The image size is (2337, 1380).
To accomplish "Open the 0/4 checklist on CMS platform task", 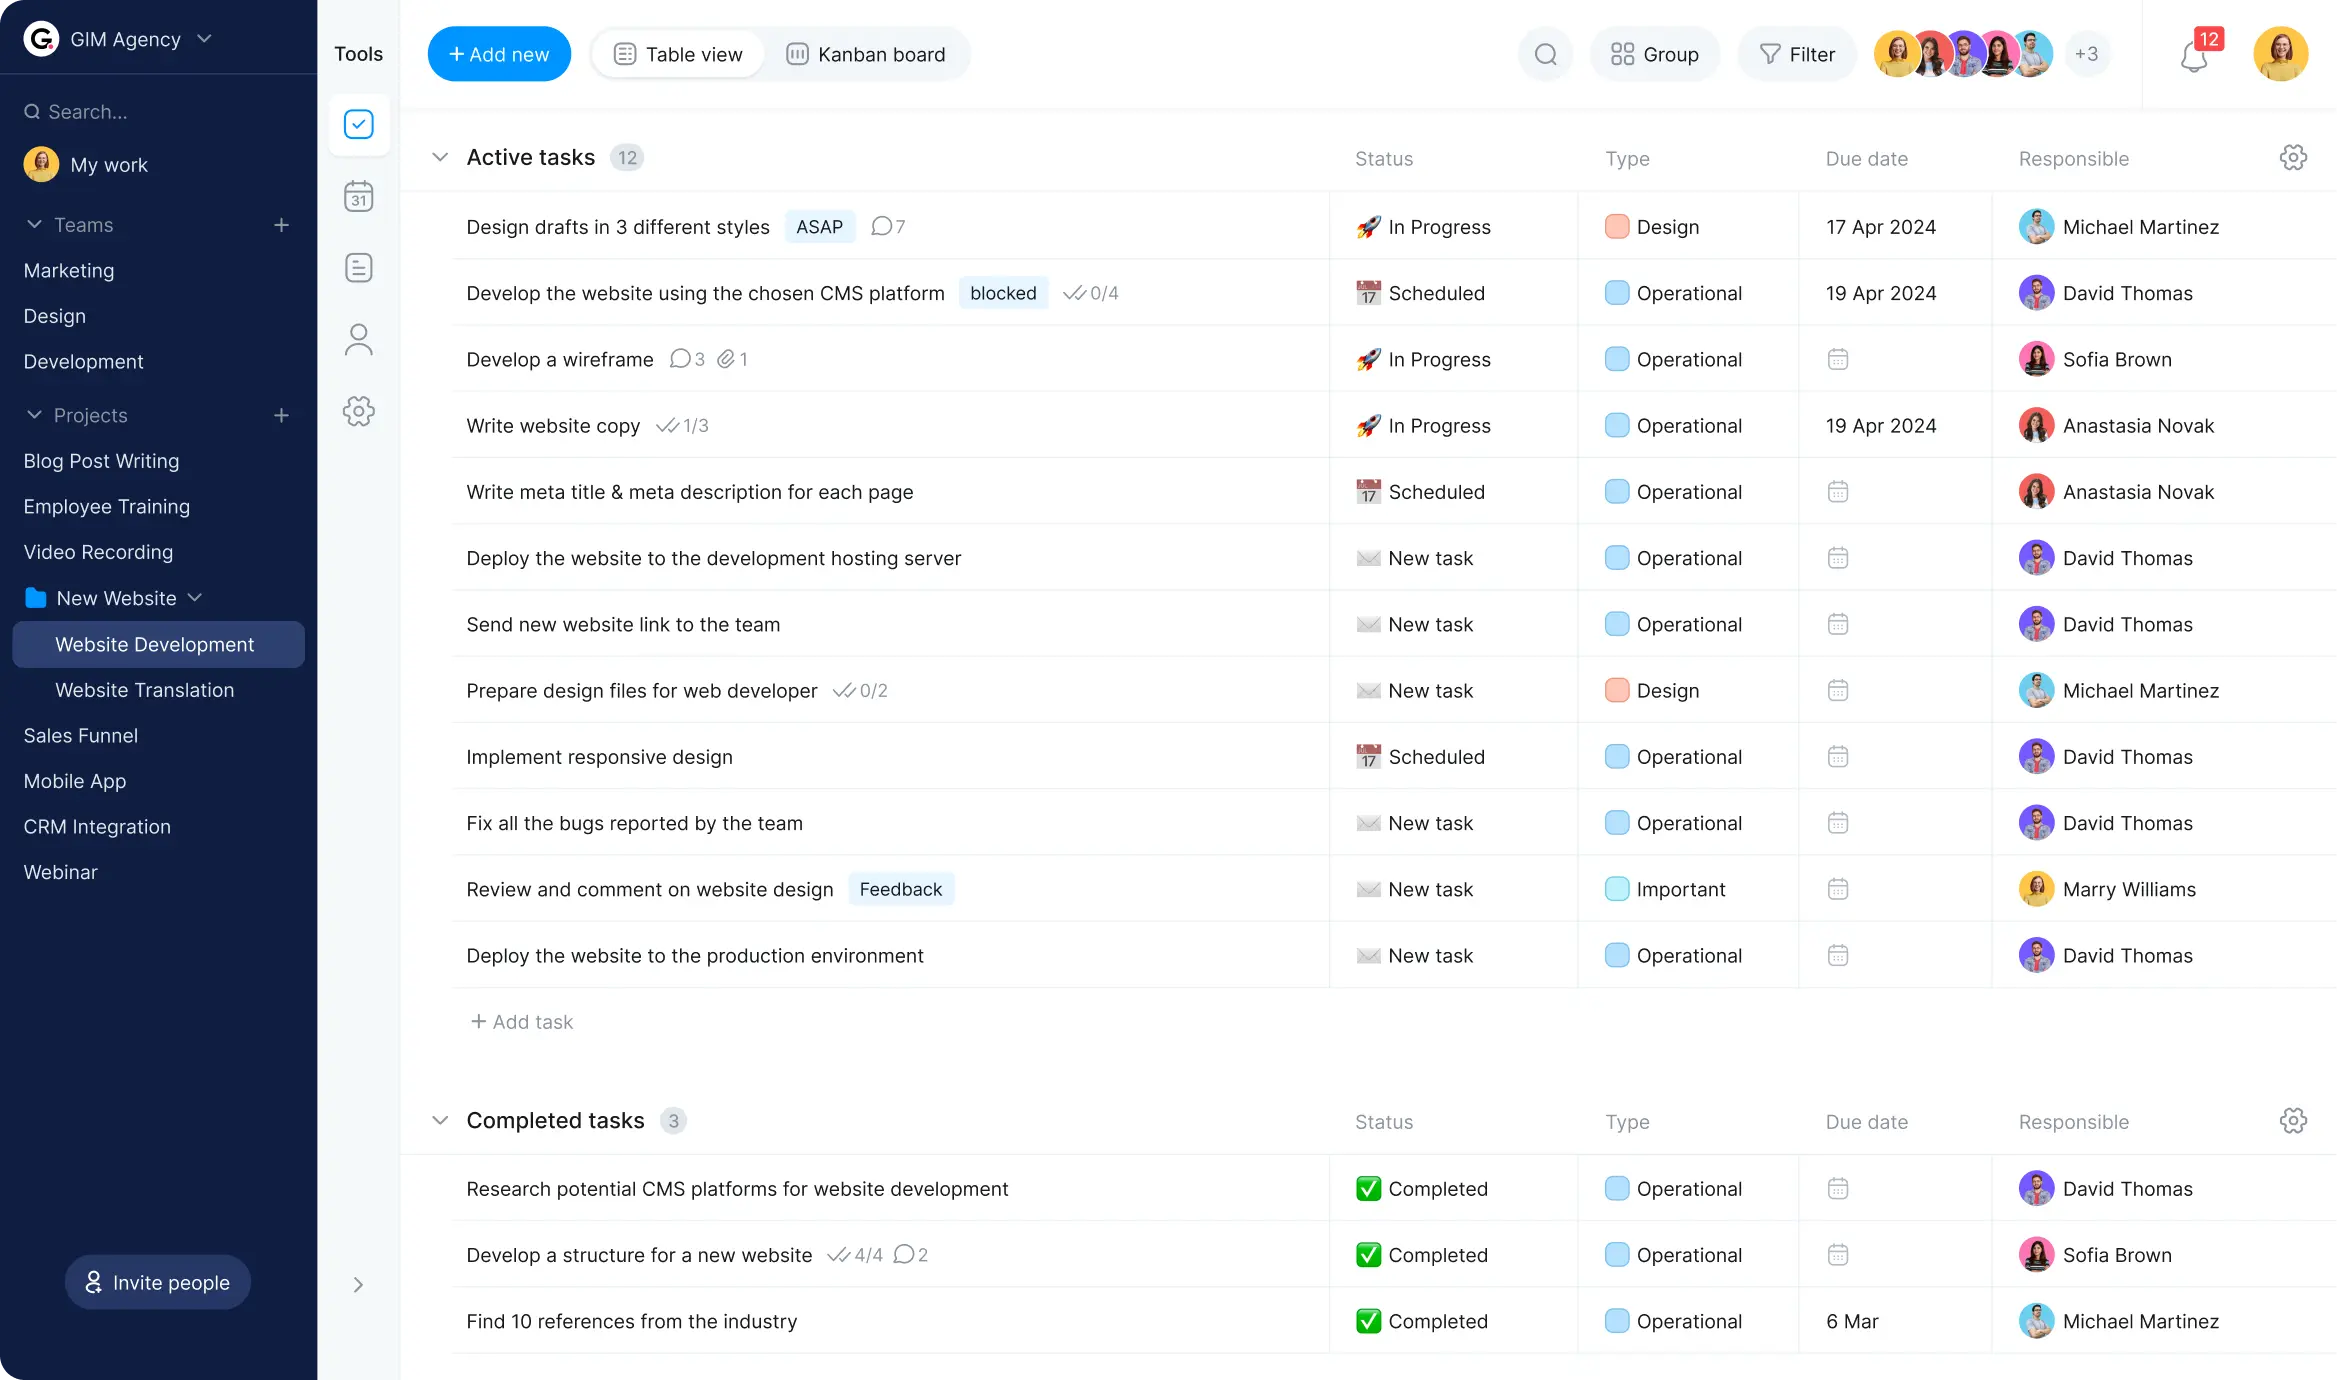I will (1090, 293).
